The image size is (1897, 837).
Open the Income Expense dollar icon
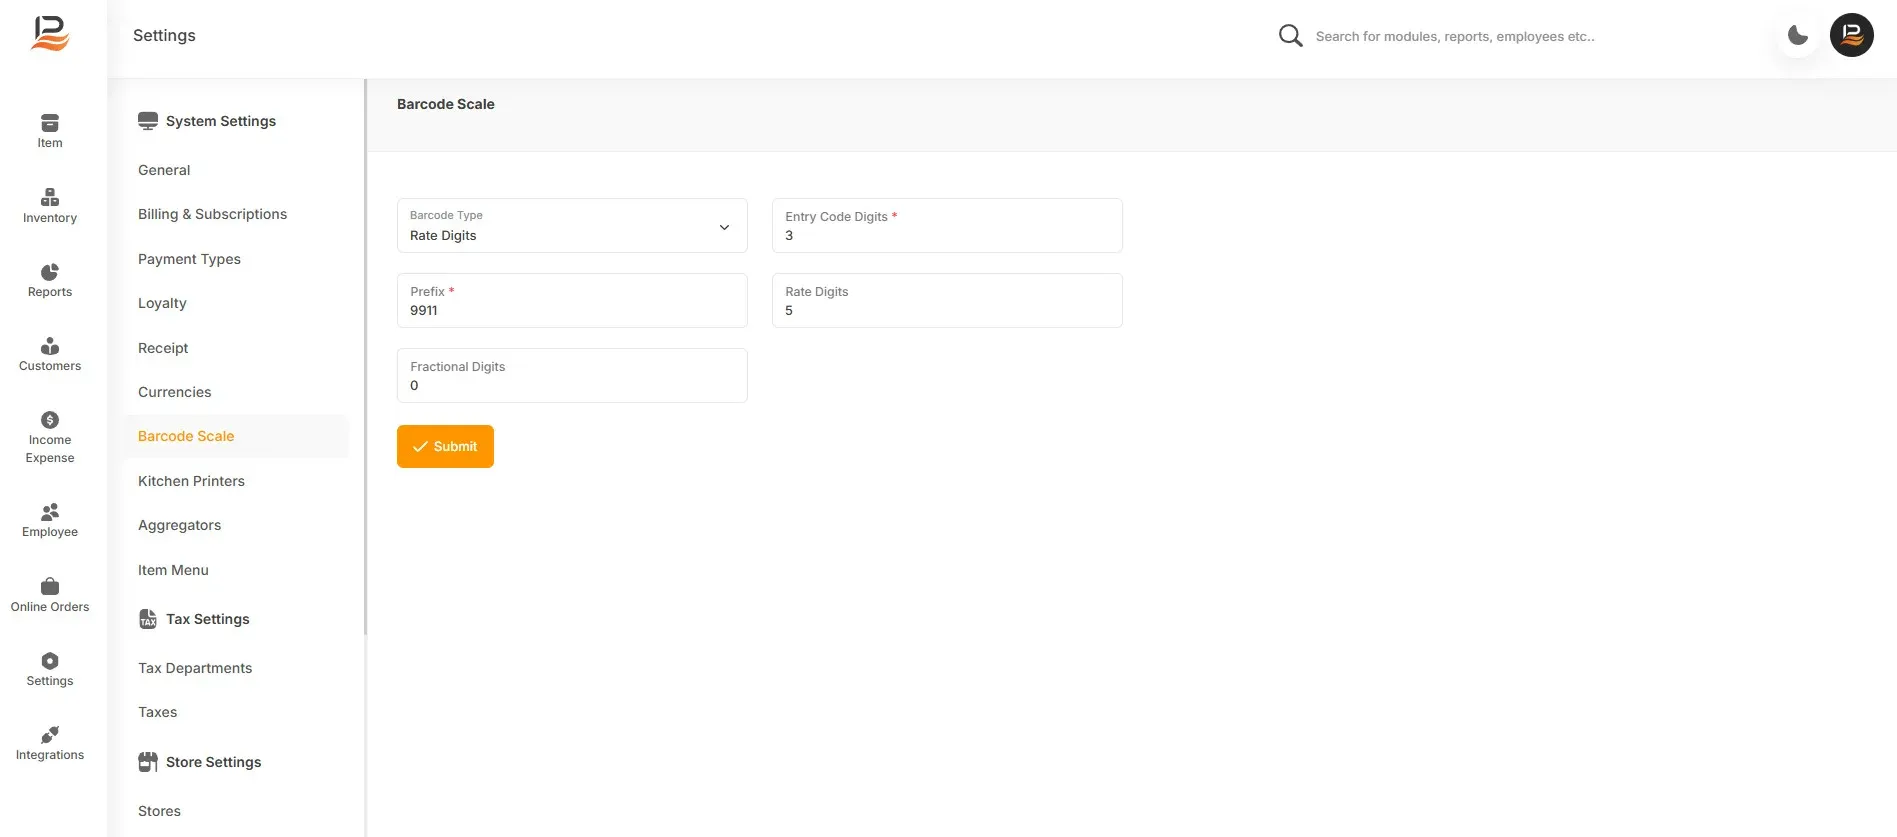(x=50, y=420)
